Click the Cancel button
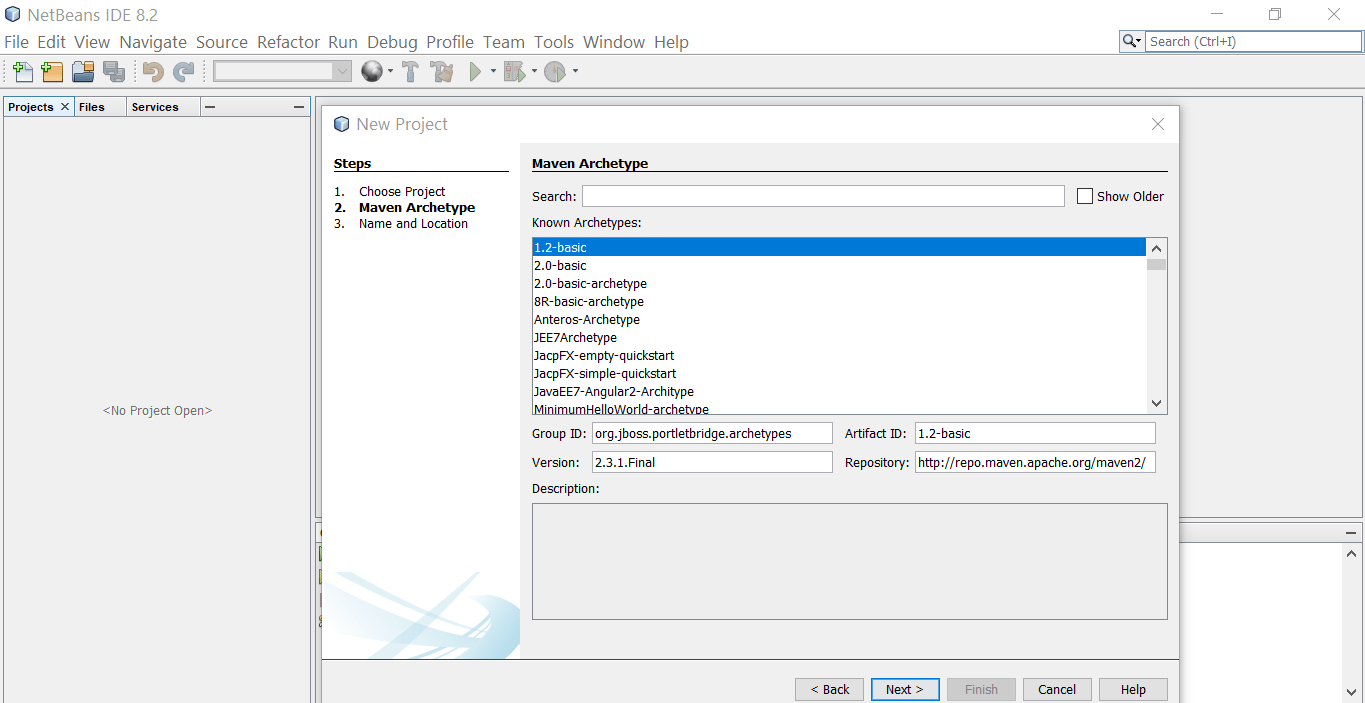Image resolution: width=1365 pixels, height=703 pixels. 1057,689
